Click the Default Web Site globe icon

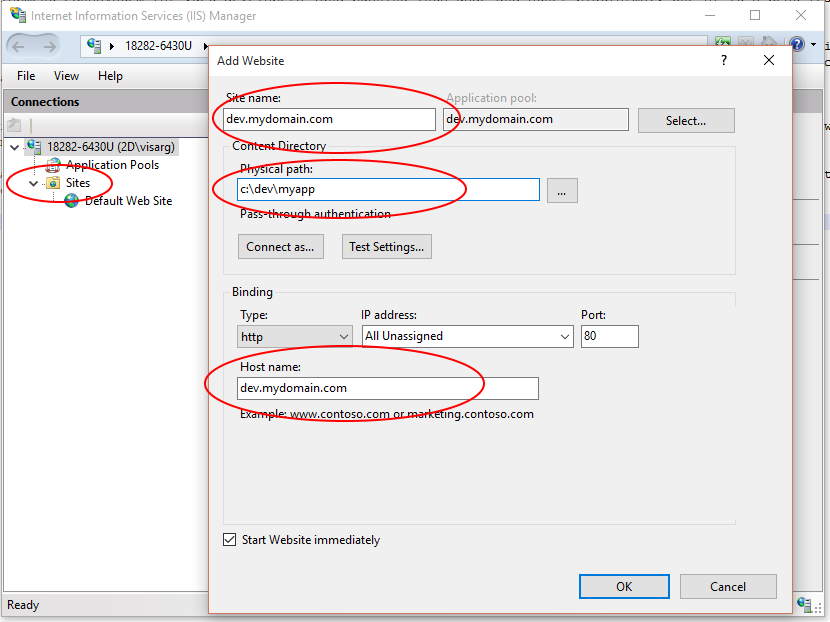pyautogui.click(x=71, y=201)
